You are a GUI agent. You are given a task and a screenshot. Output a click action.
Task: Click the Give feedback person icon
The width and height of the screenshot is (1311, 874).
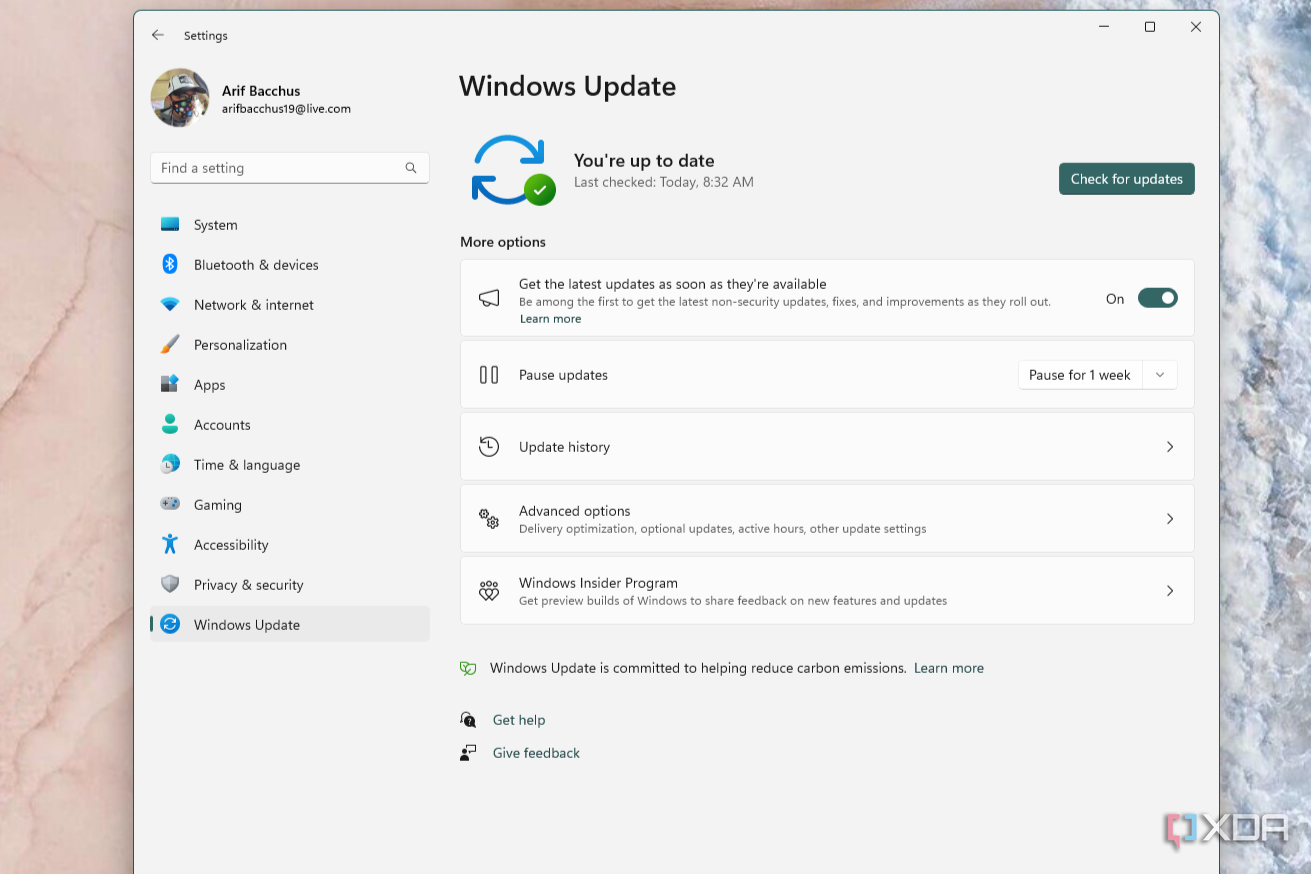tap(468, 753)
